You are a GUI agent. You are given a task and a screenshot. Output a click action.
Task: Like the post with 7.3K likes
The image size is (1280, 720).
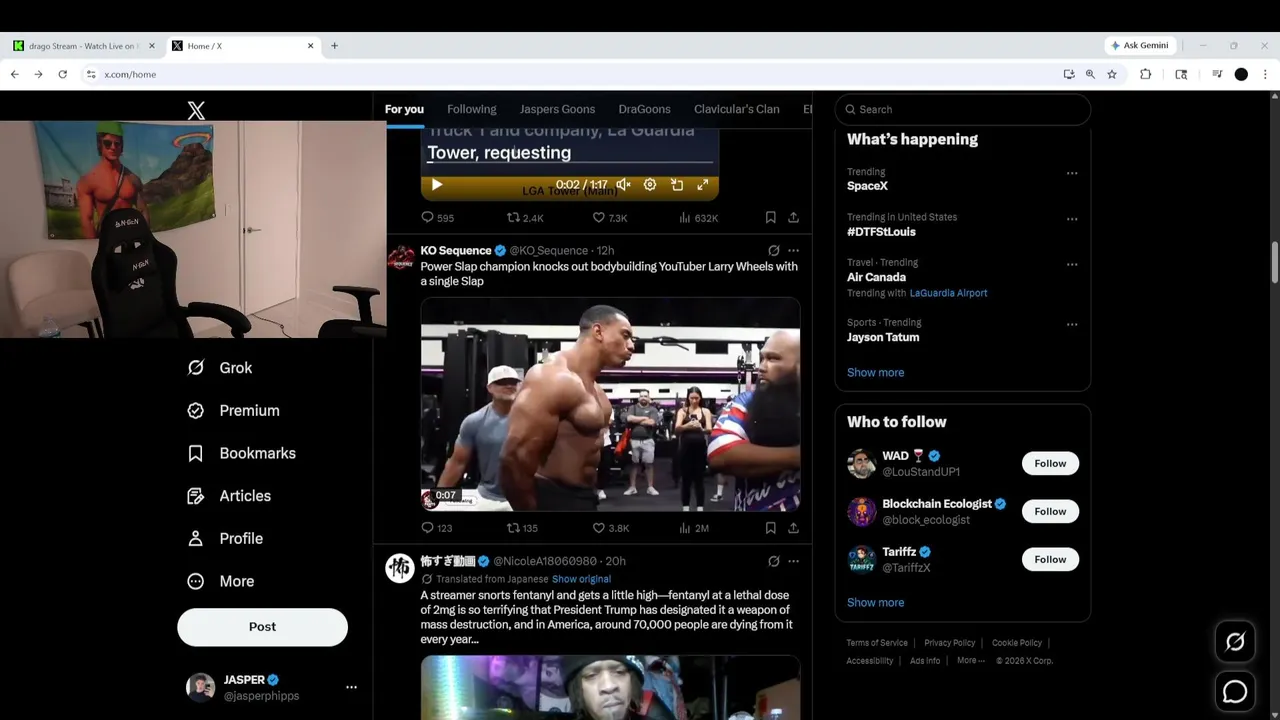(610, 218)
